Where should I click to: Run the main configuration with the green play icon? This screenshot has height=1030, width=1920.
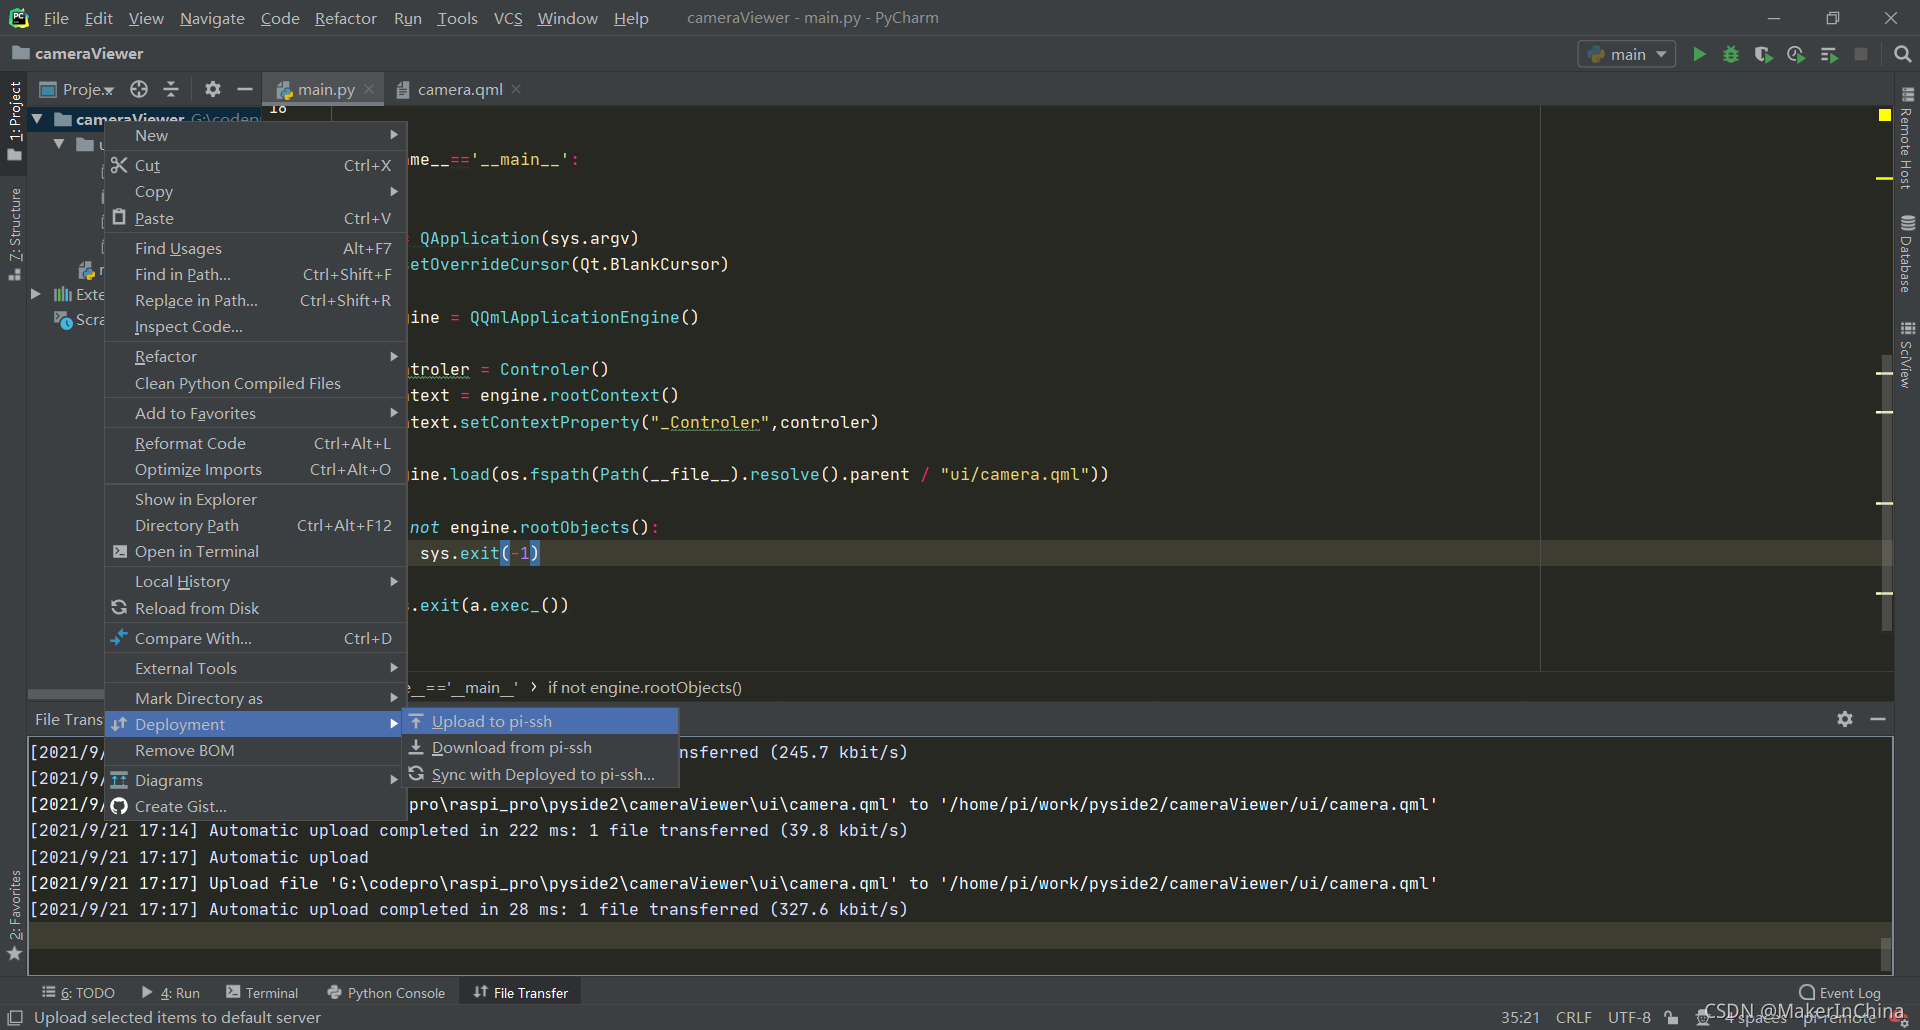[1699, 54]
